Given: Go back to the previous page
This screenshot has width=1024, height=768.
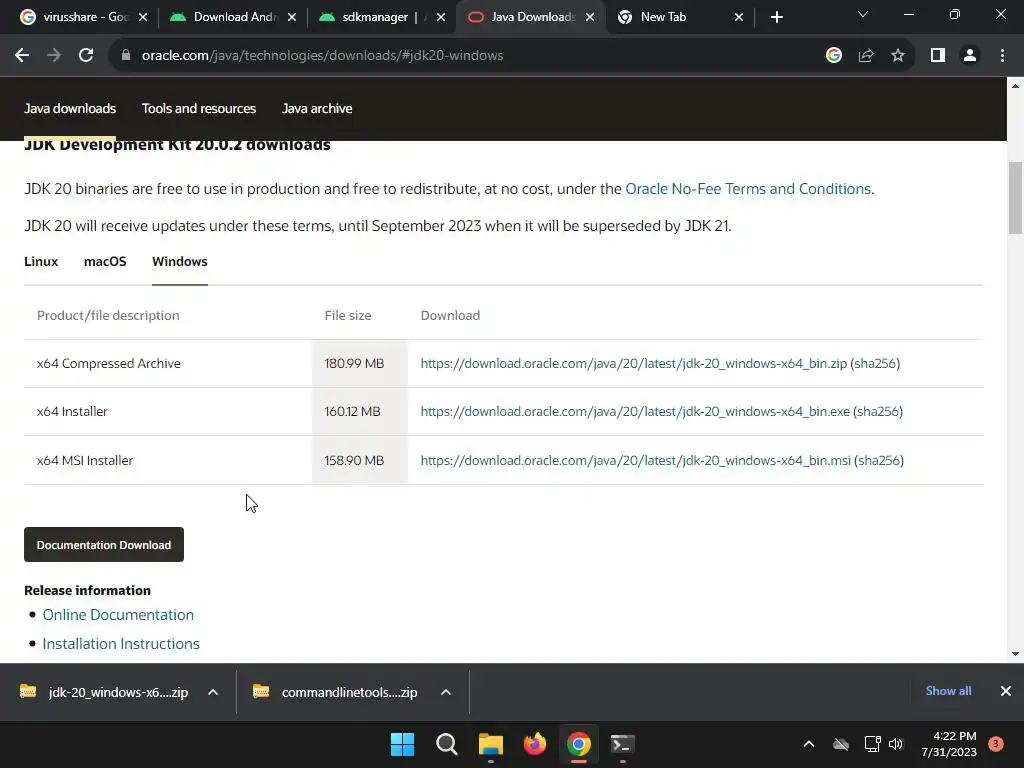Looking at the screenshot, I should click(22, 56).
